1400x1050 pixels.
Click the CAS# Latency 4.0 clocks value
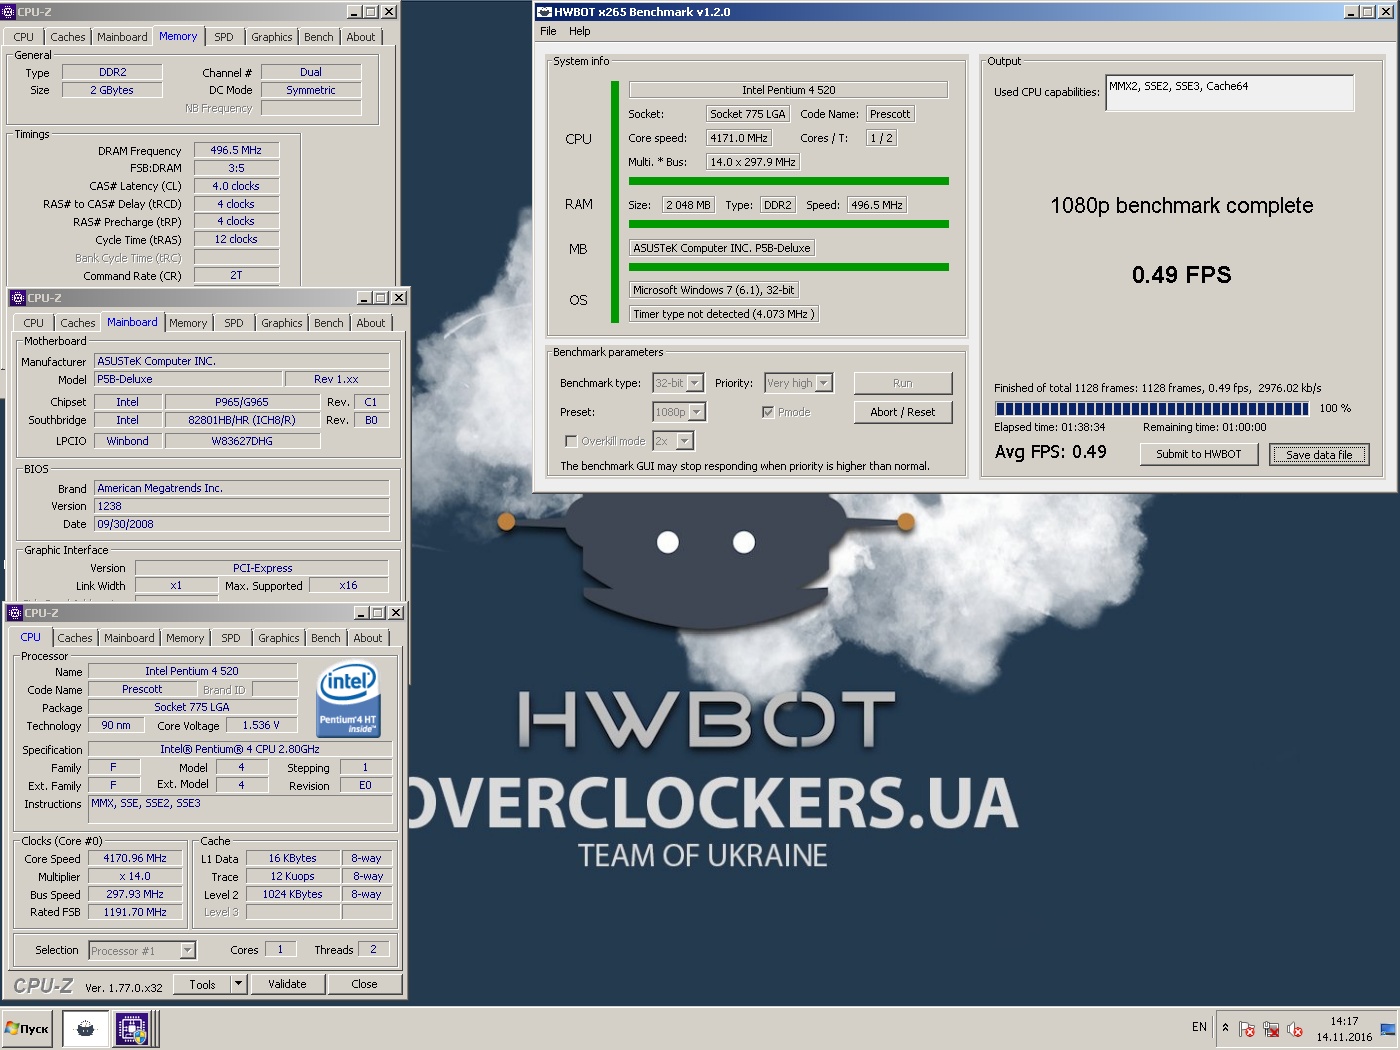point(236,186)
